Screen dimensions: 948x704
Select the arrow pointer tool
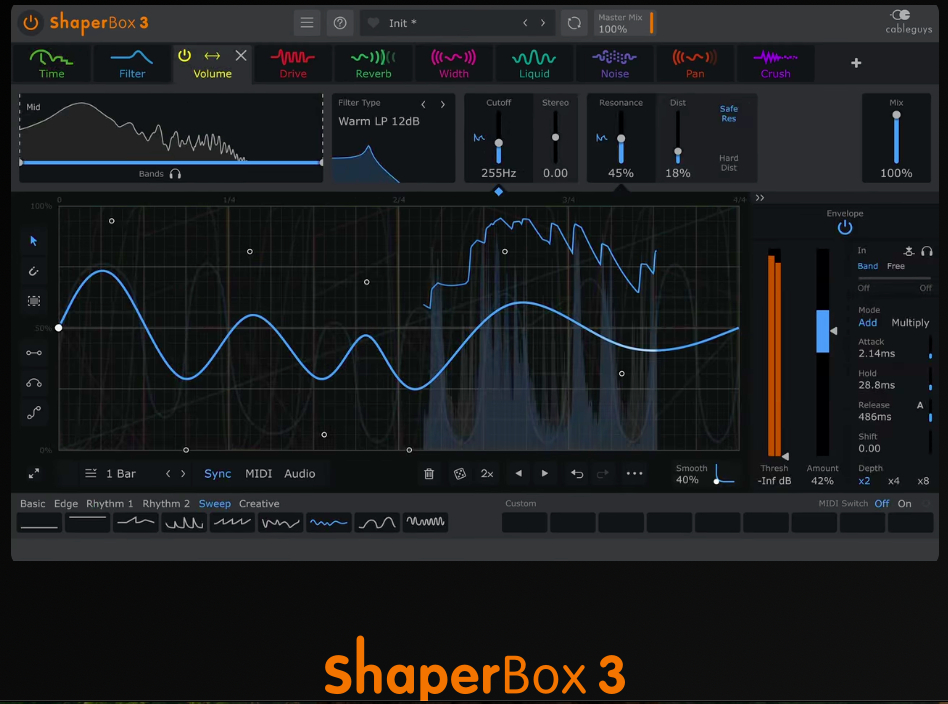click(x=34, y=241)
